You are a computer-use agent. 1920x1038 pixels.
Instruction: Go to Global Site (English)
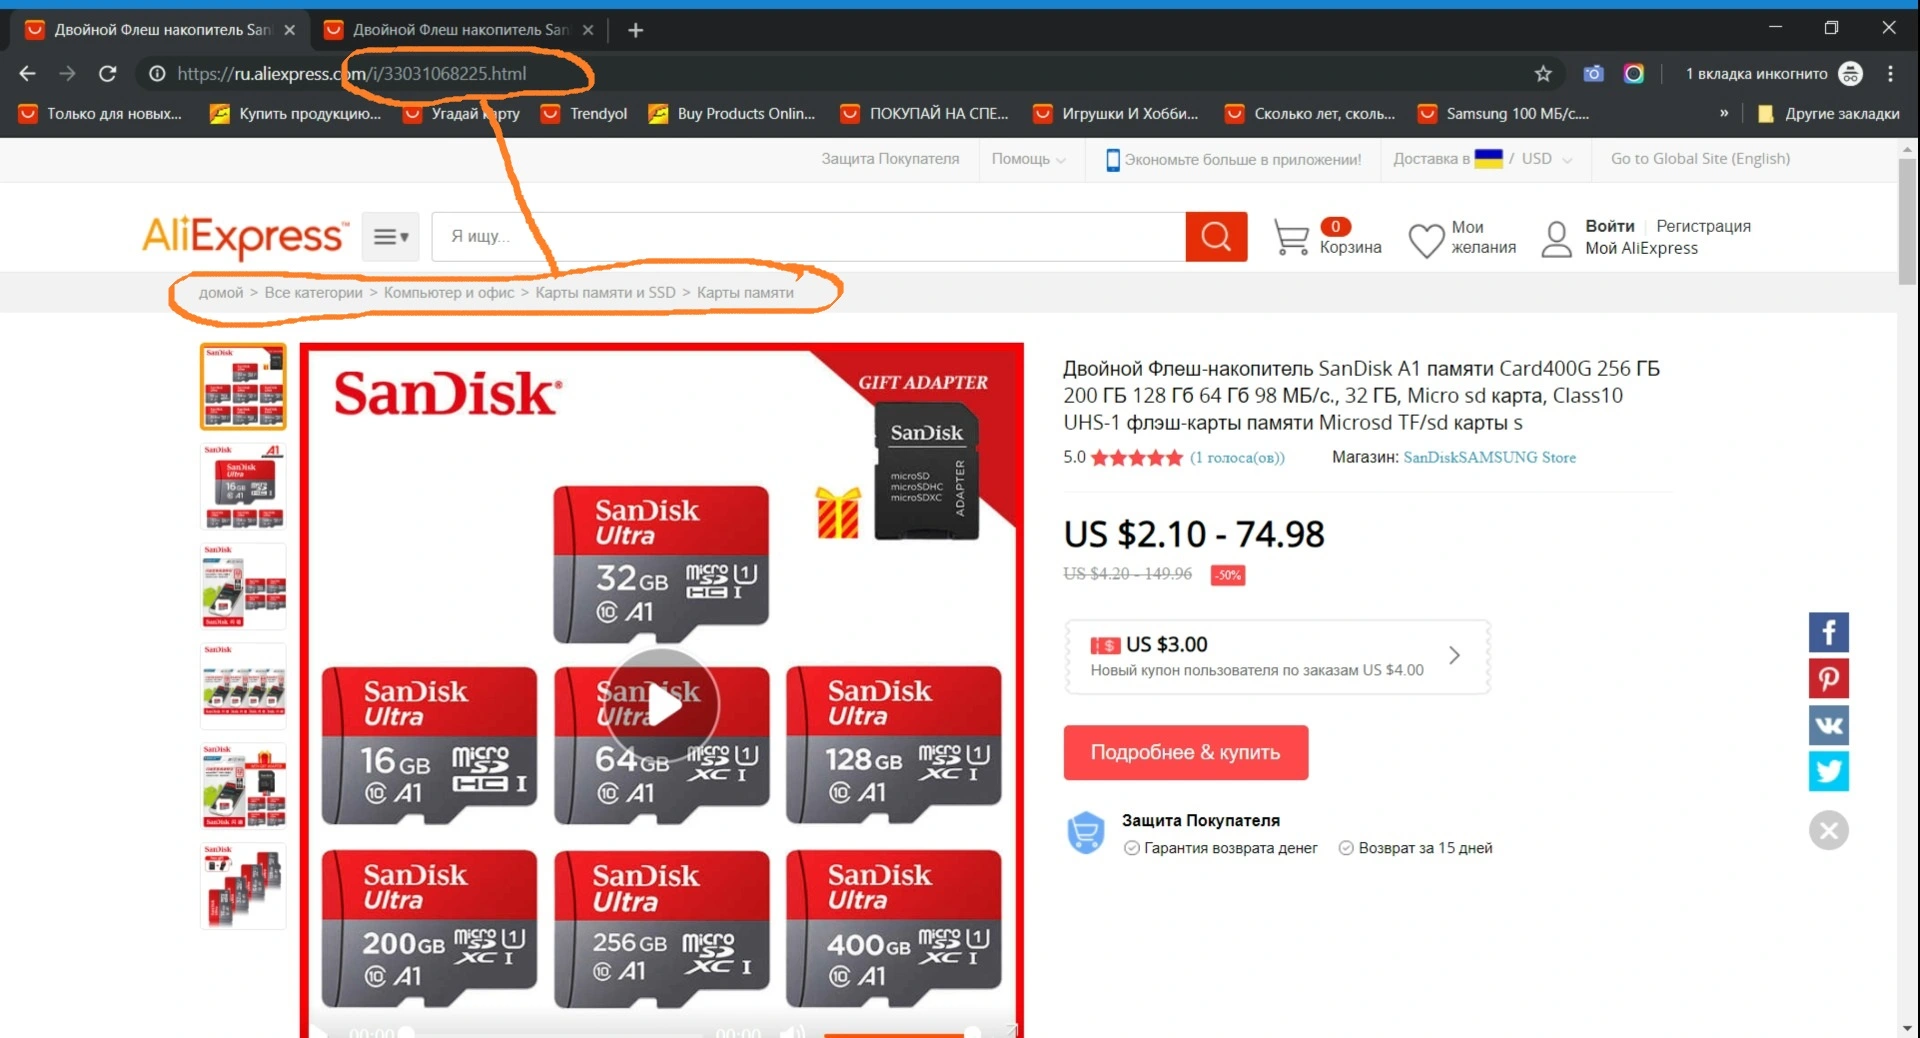click(1700, 159)
